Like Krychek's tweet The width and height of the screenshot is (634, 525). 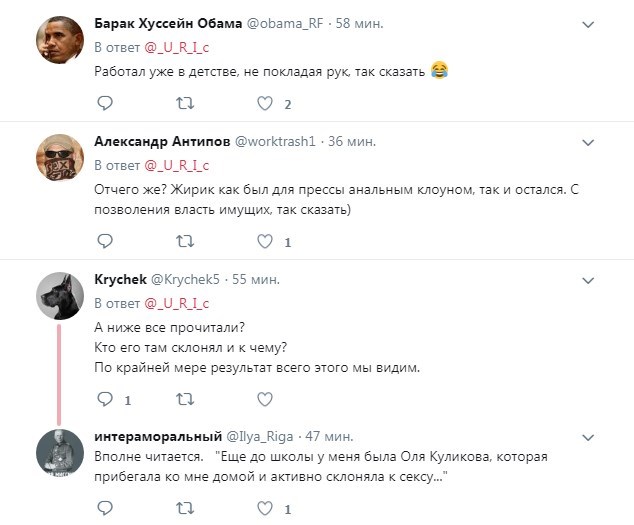tap(265, 399)
